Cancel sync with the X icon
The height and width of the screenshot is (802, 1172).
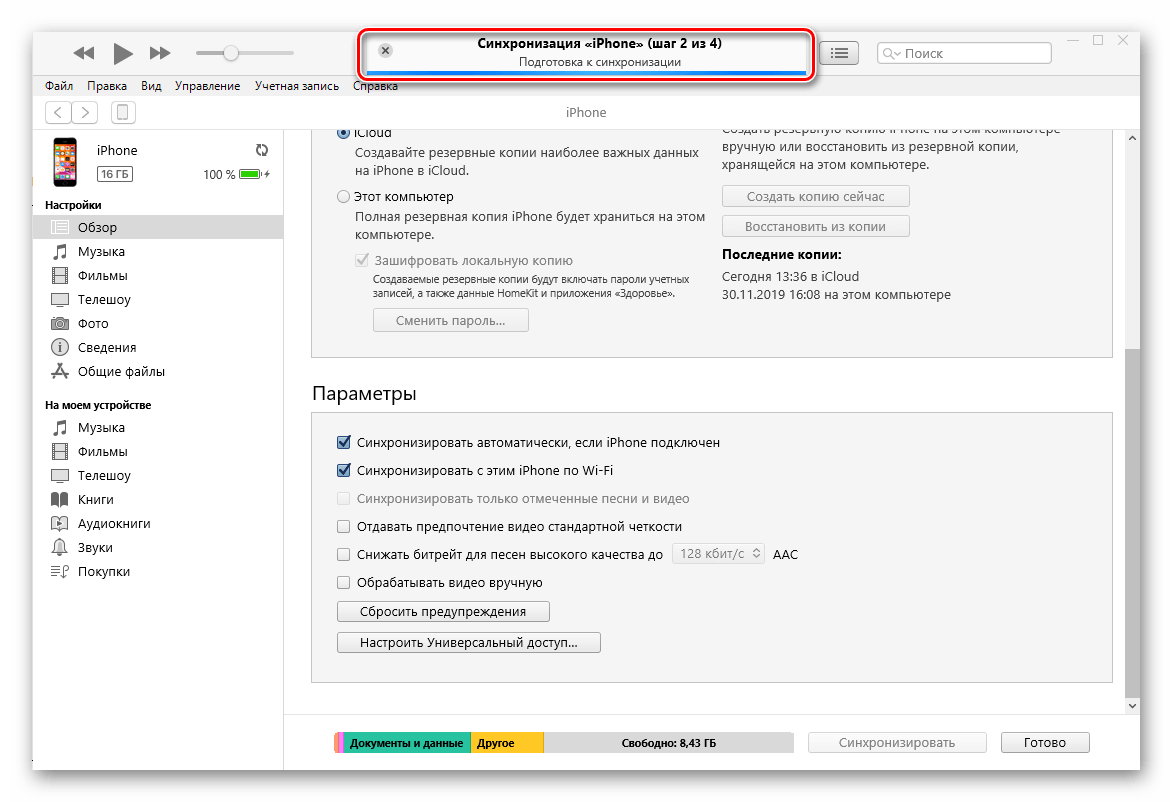click(x=385, y=50)
